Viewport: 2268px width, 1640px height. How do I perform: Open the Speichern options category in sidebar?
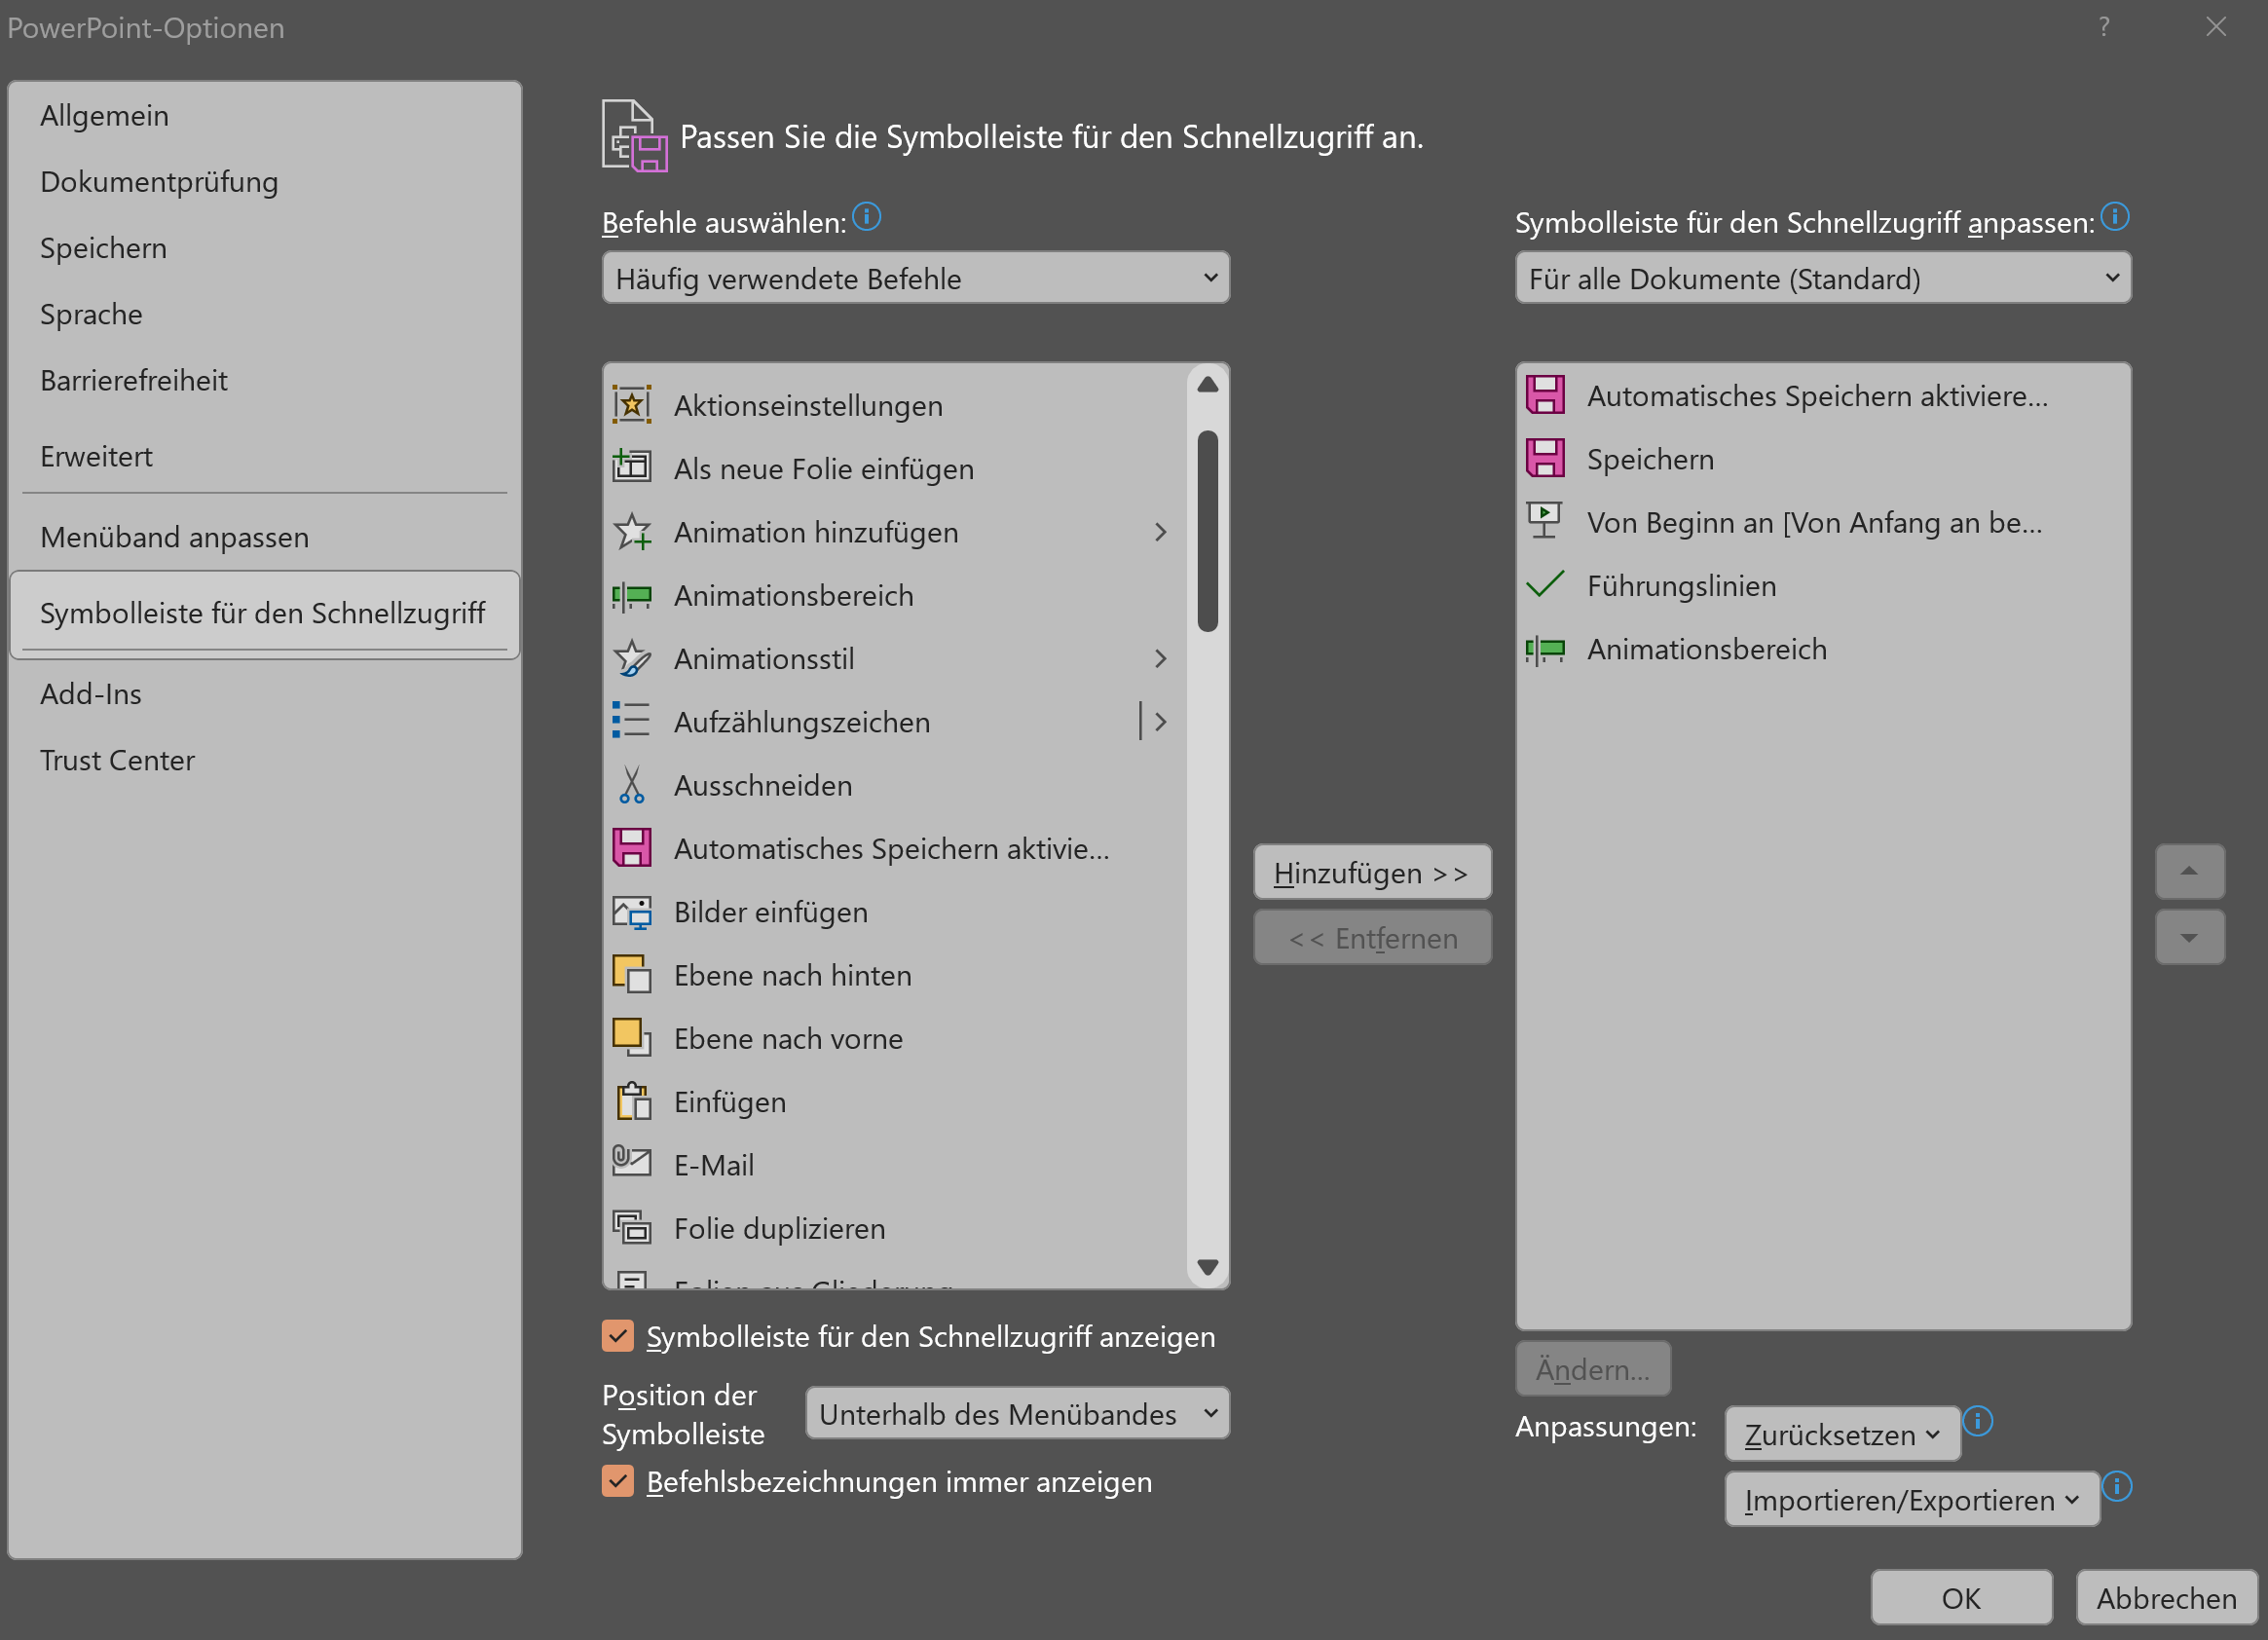pos(264,248)
